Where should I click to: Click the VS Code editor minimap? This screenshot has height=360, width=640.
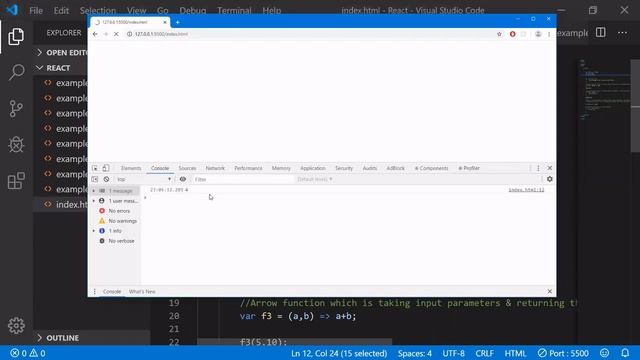pos(604,90)
